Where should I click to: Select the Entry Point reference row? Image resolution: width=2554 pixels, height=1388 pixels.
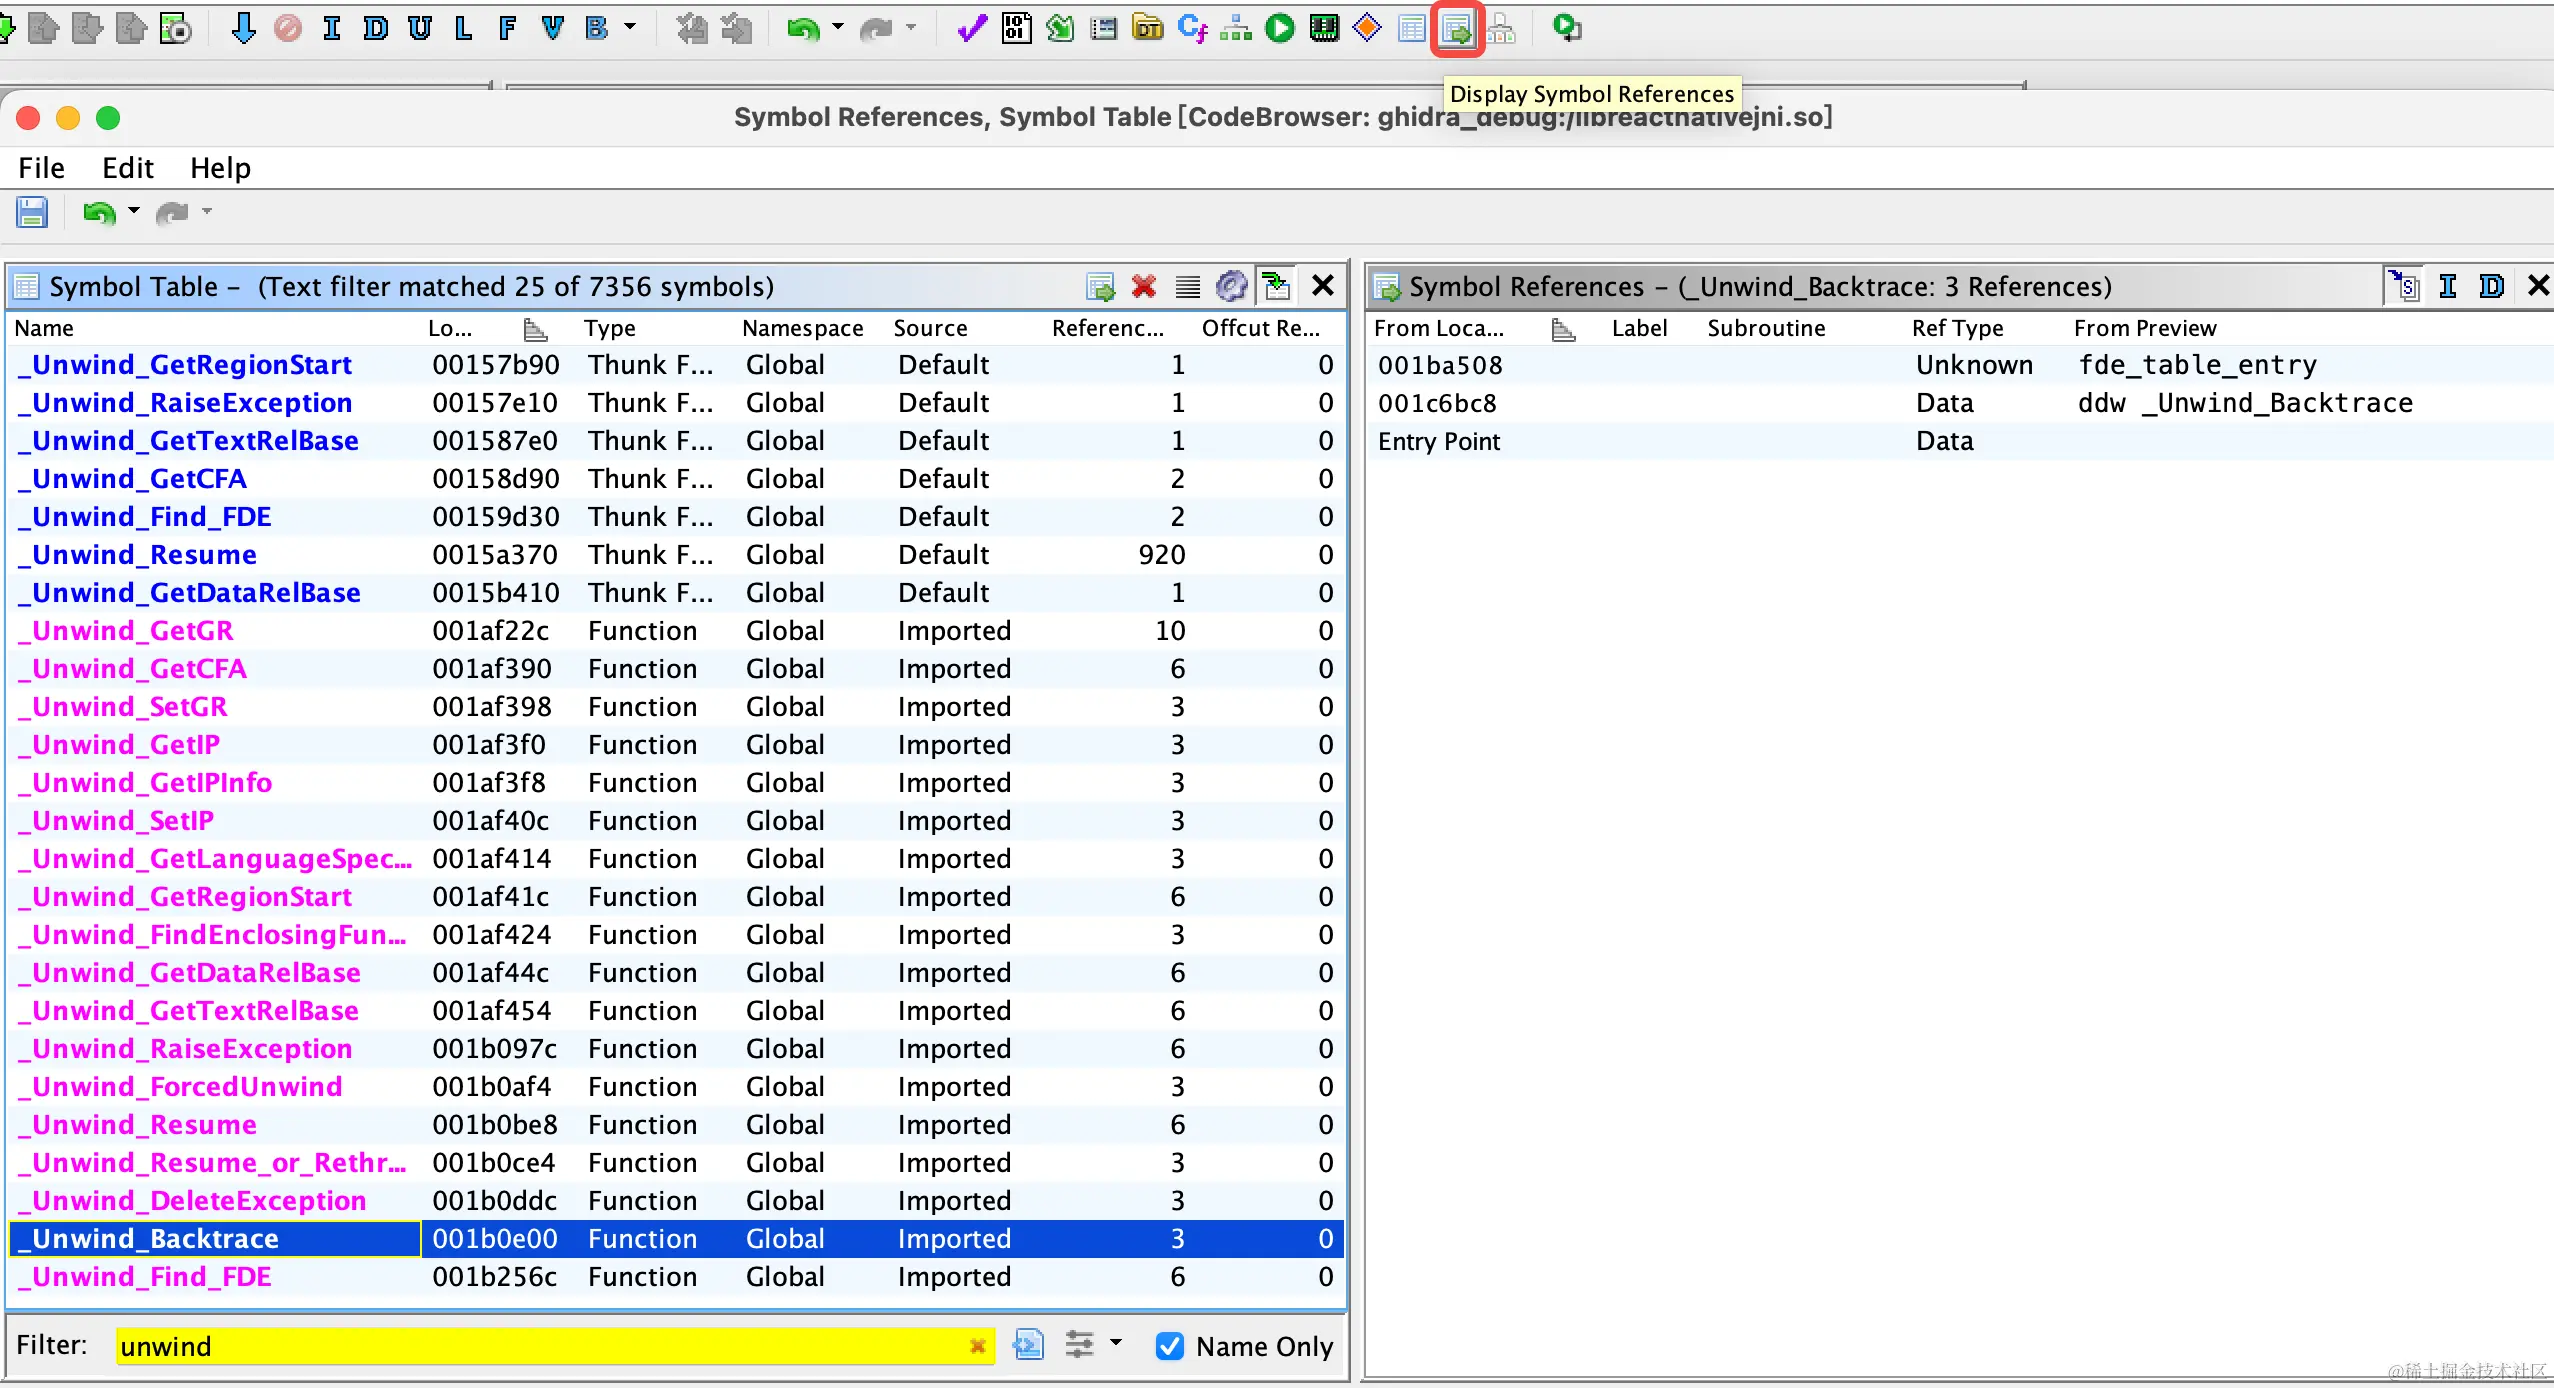click(1958, 441)
